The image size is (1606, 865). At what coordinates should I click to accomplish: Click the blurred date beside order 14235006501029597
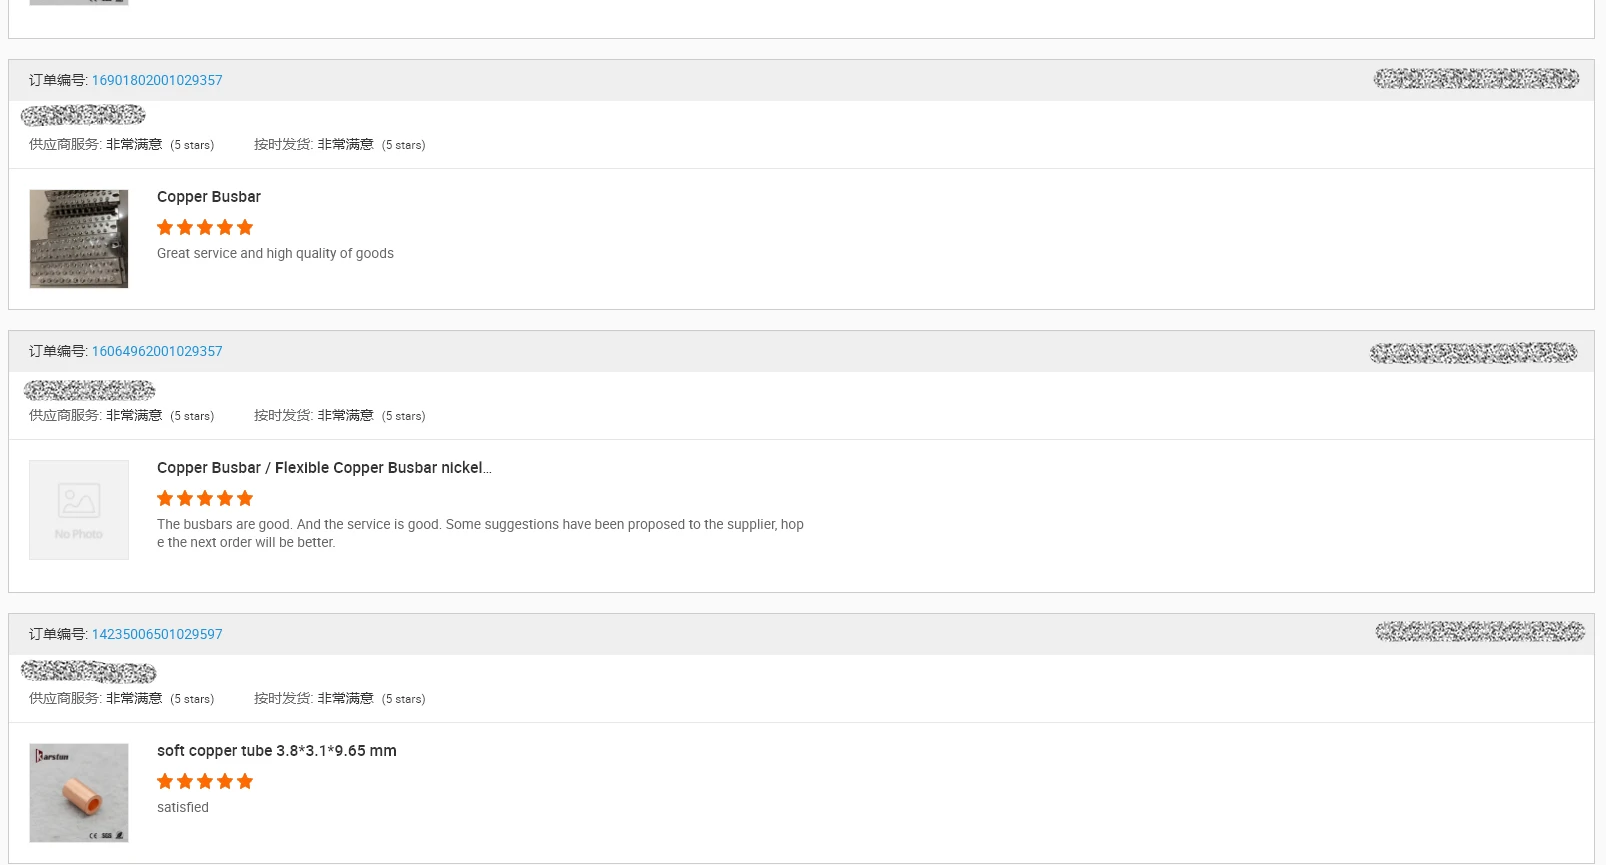(1480, 631)
